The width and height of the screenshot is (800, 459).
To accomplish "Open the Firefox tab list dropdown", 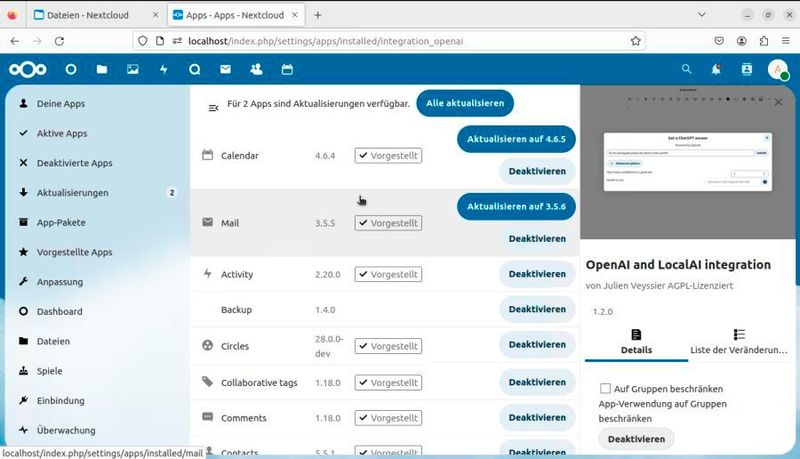I will 702,15.
